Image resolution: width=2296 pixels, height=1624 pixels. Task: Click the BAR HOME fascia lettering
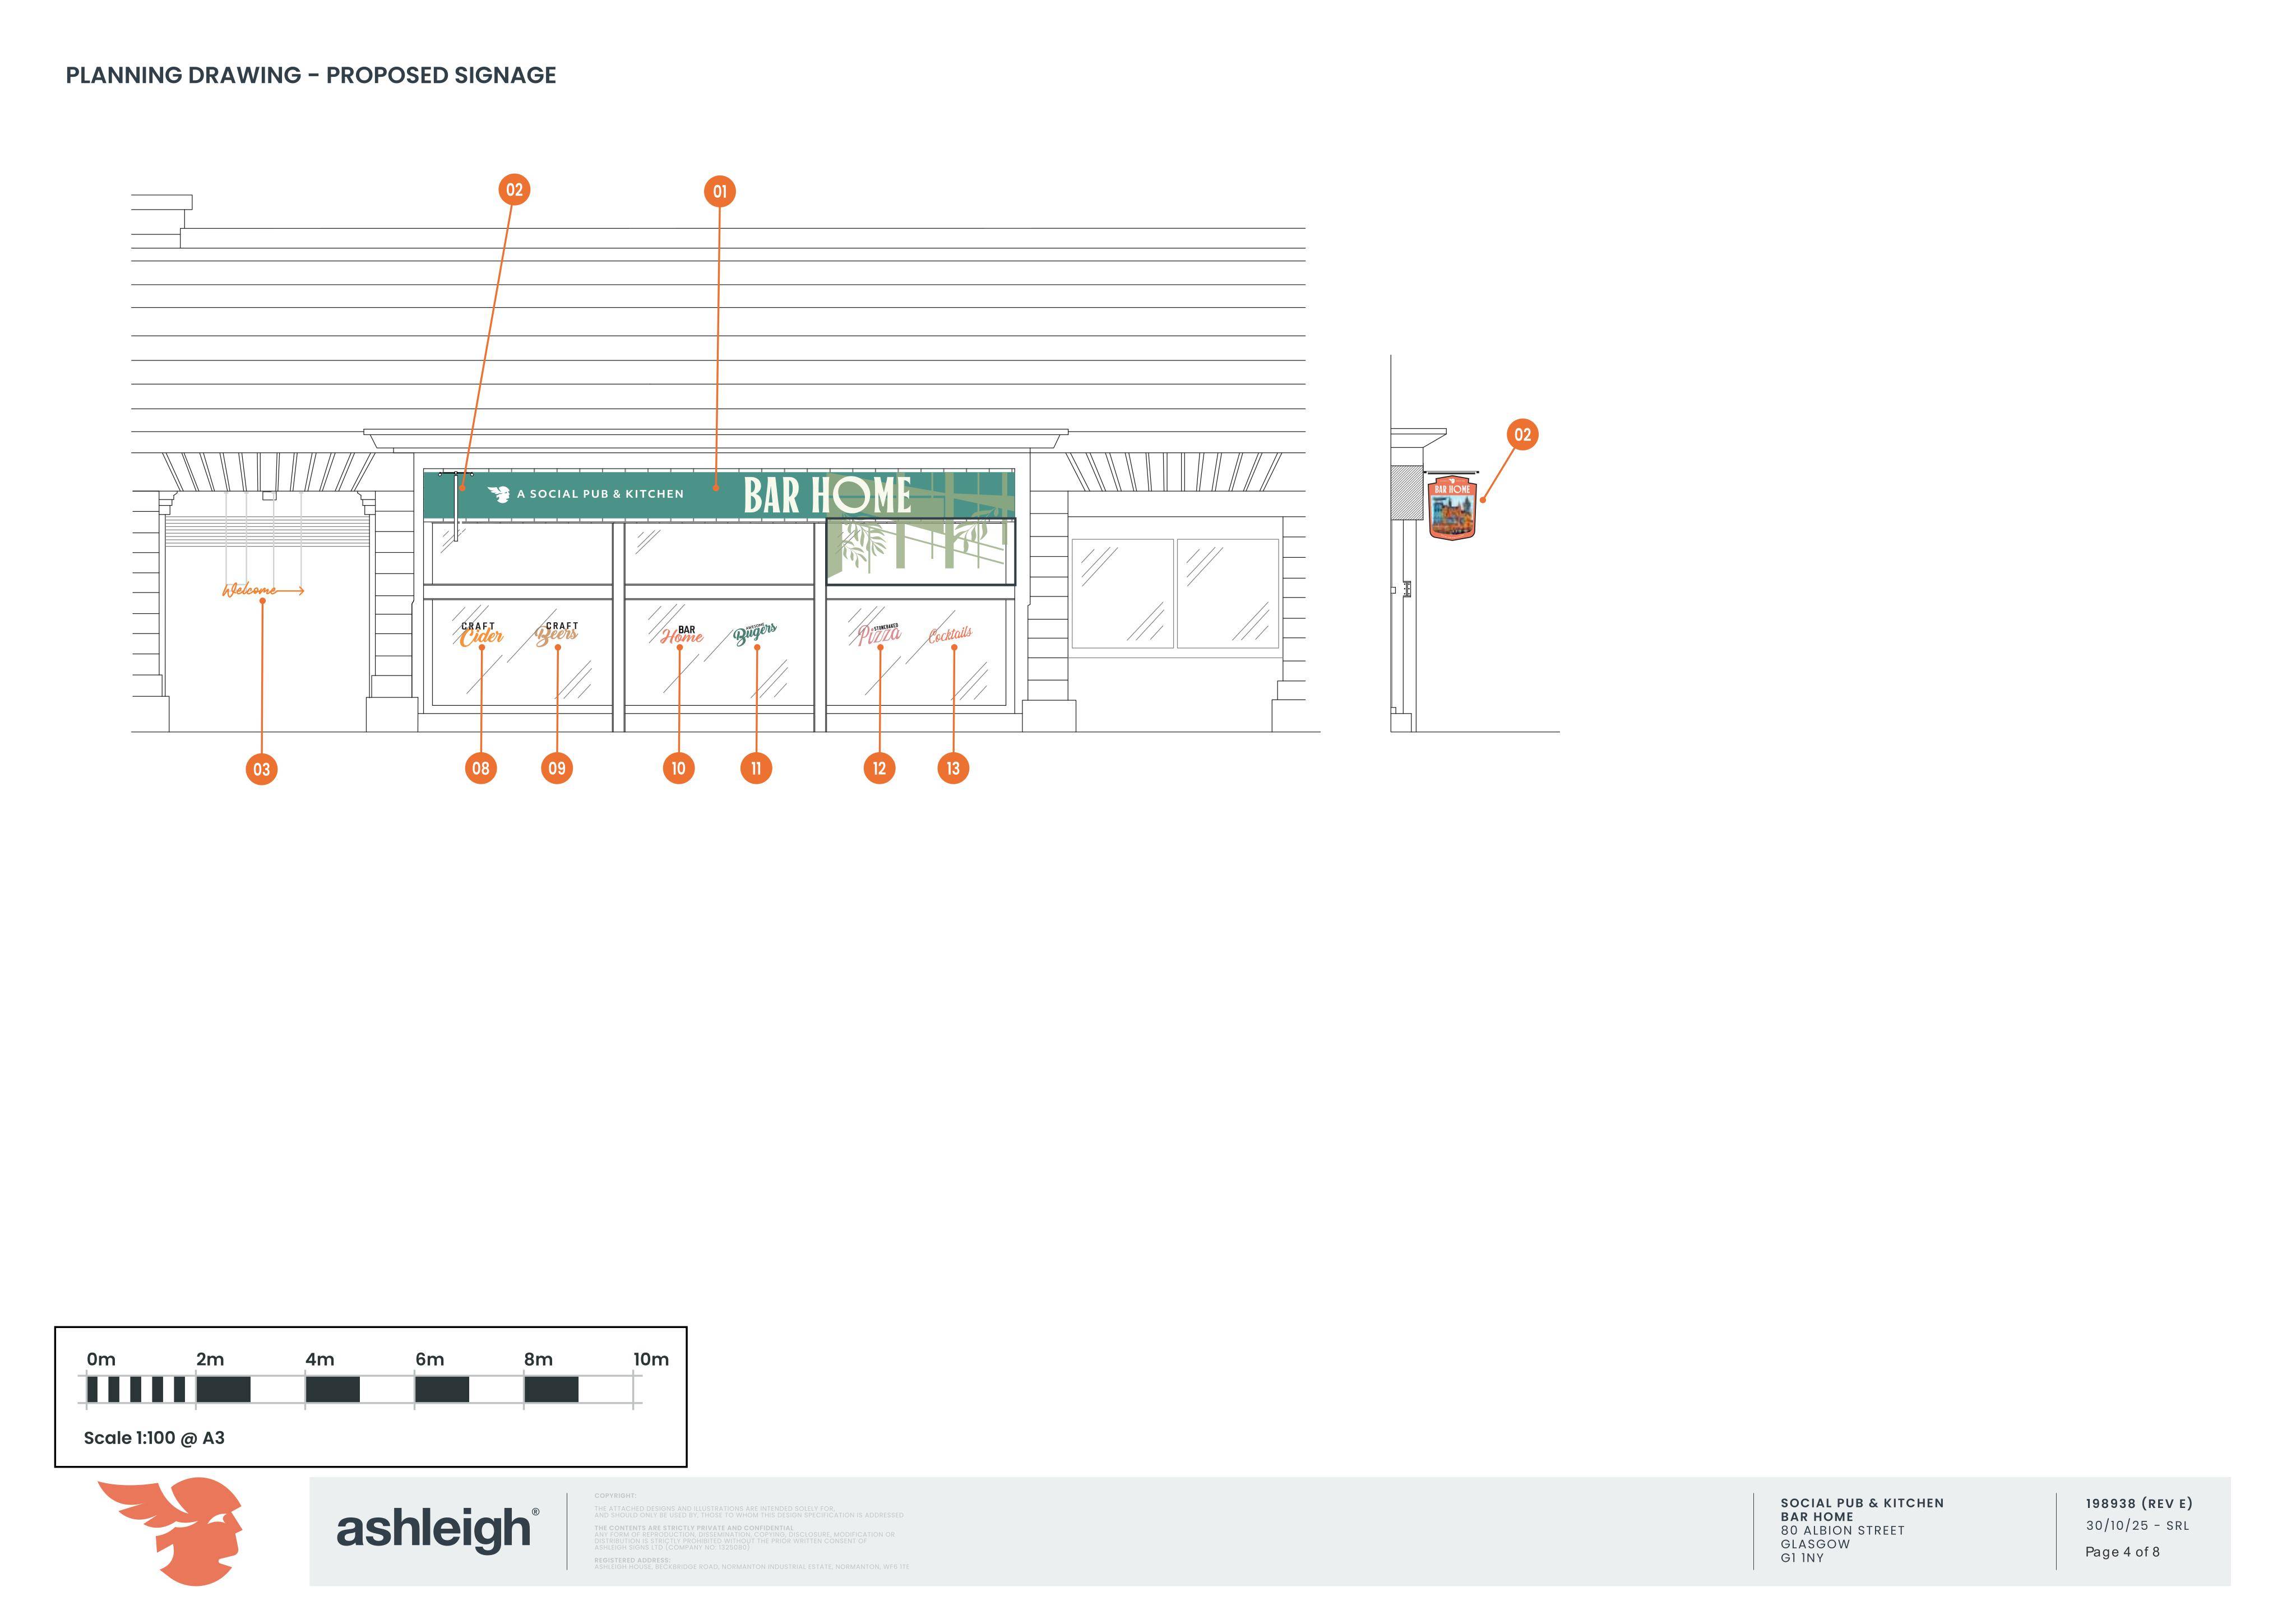click(x=827, y=495)
